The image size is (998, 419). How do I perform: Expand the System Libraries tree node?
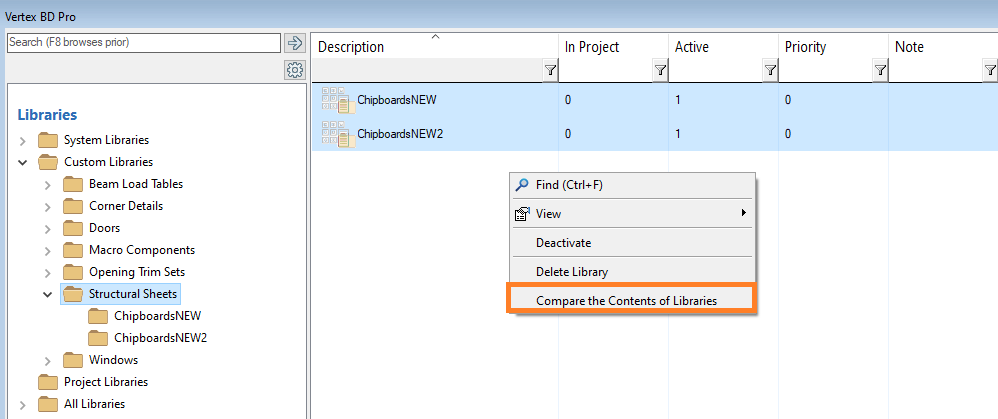click(22, 140)
